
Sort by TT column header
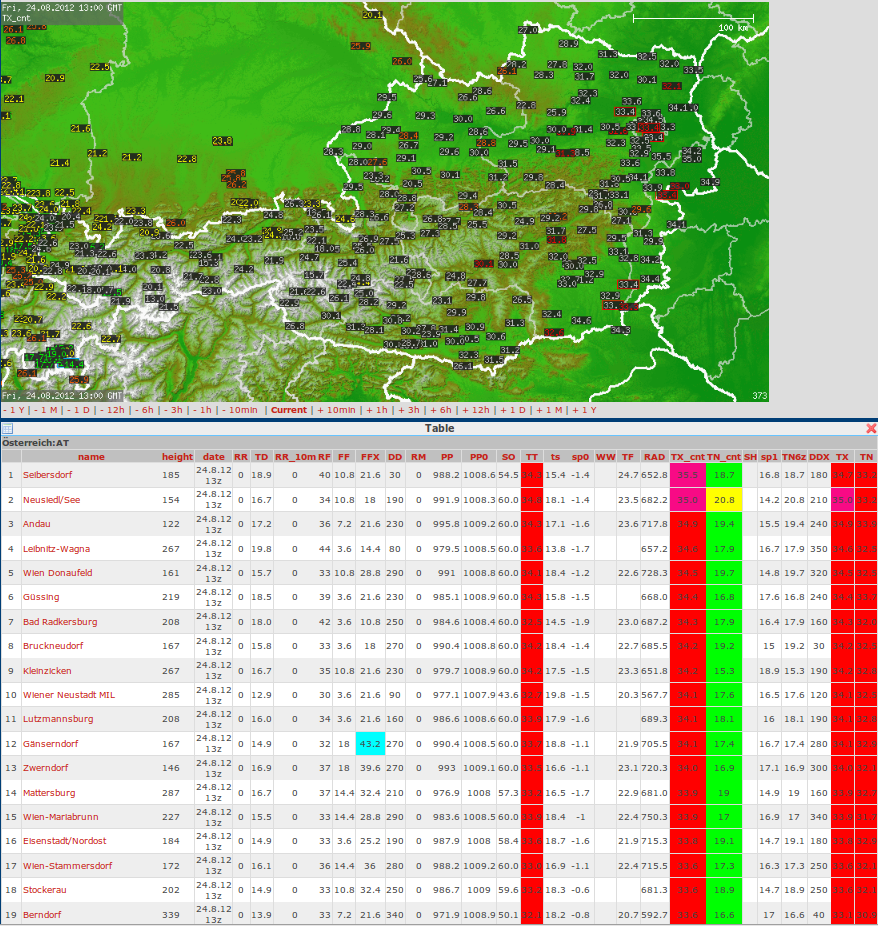pos(532,457)
